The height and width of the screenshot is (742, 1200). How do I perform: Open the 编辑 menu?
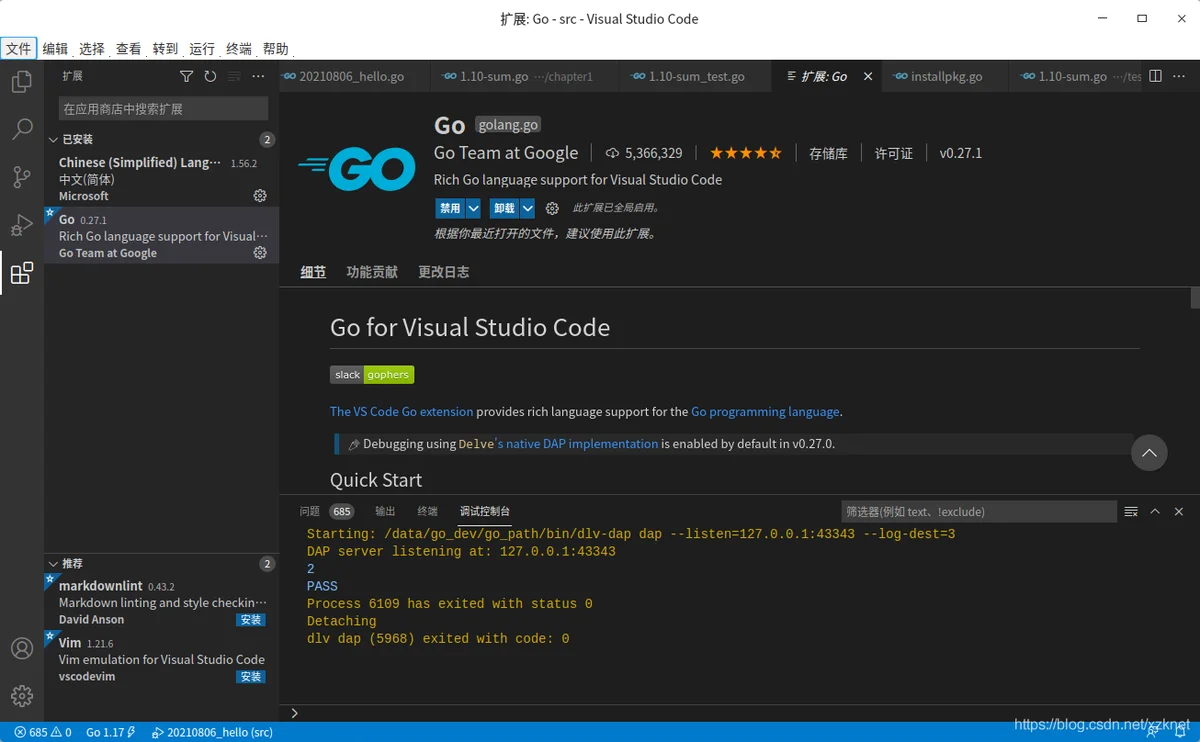(x=55, y=49)
